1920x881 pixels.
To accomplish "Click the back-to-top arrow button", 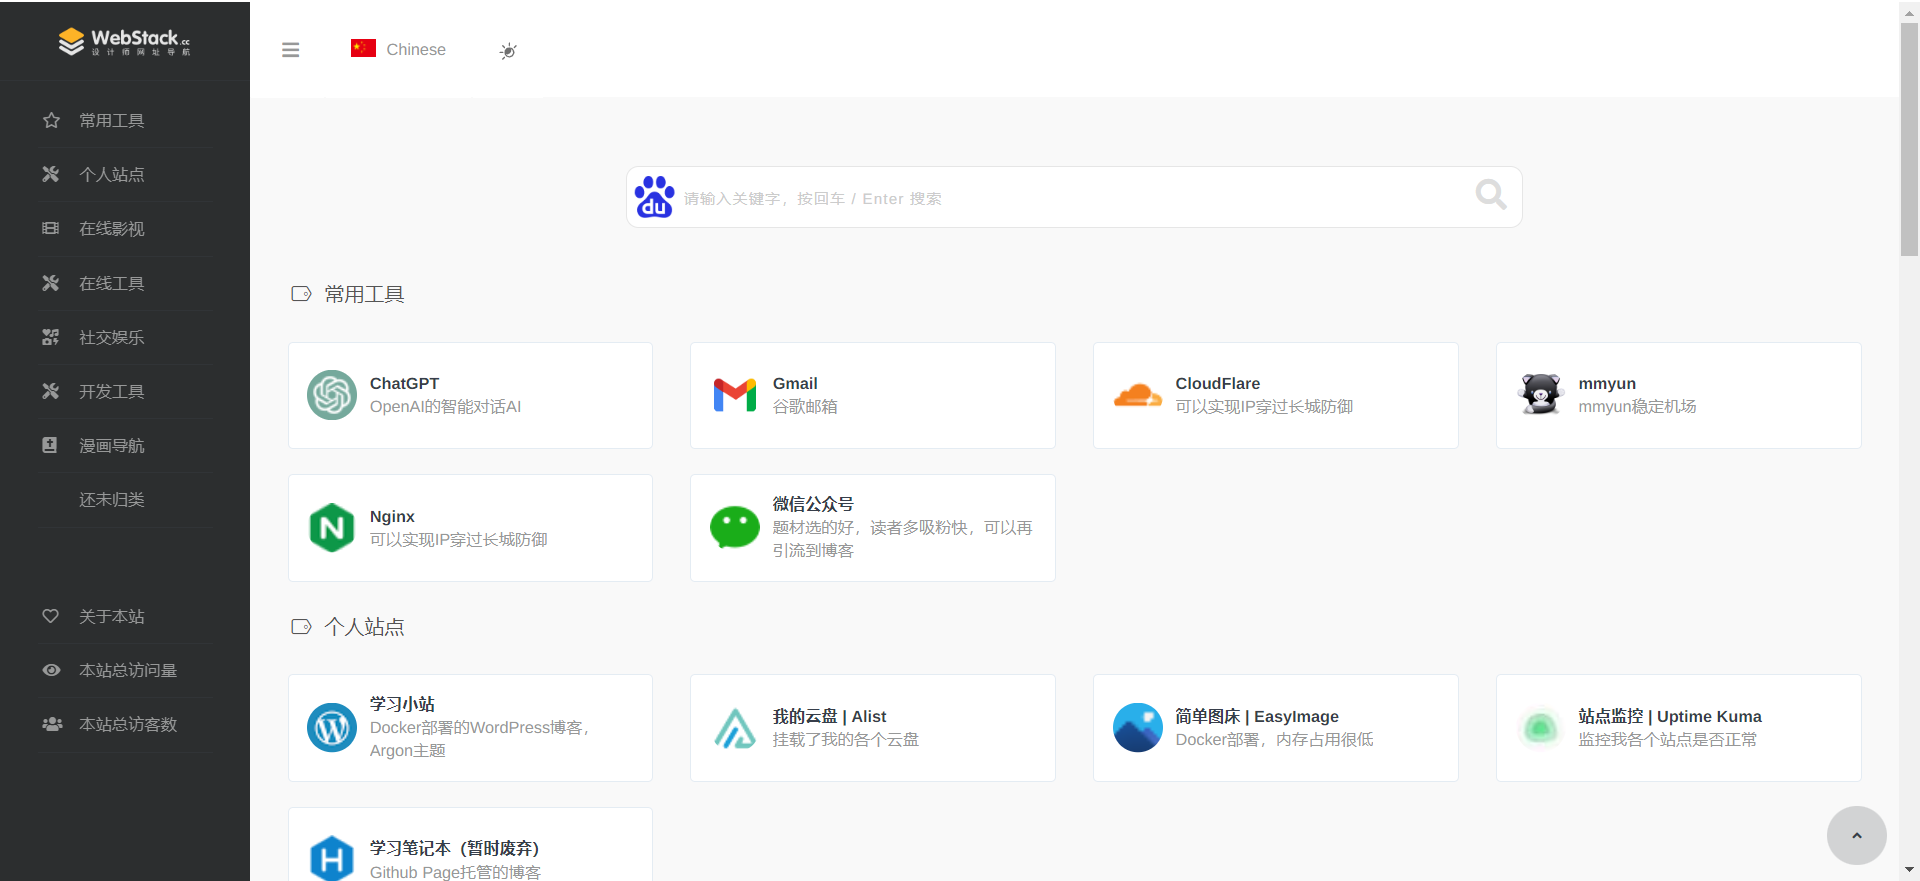I will pos(1856,835).
